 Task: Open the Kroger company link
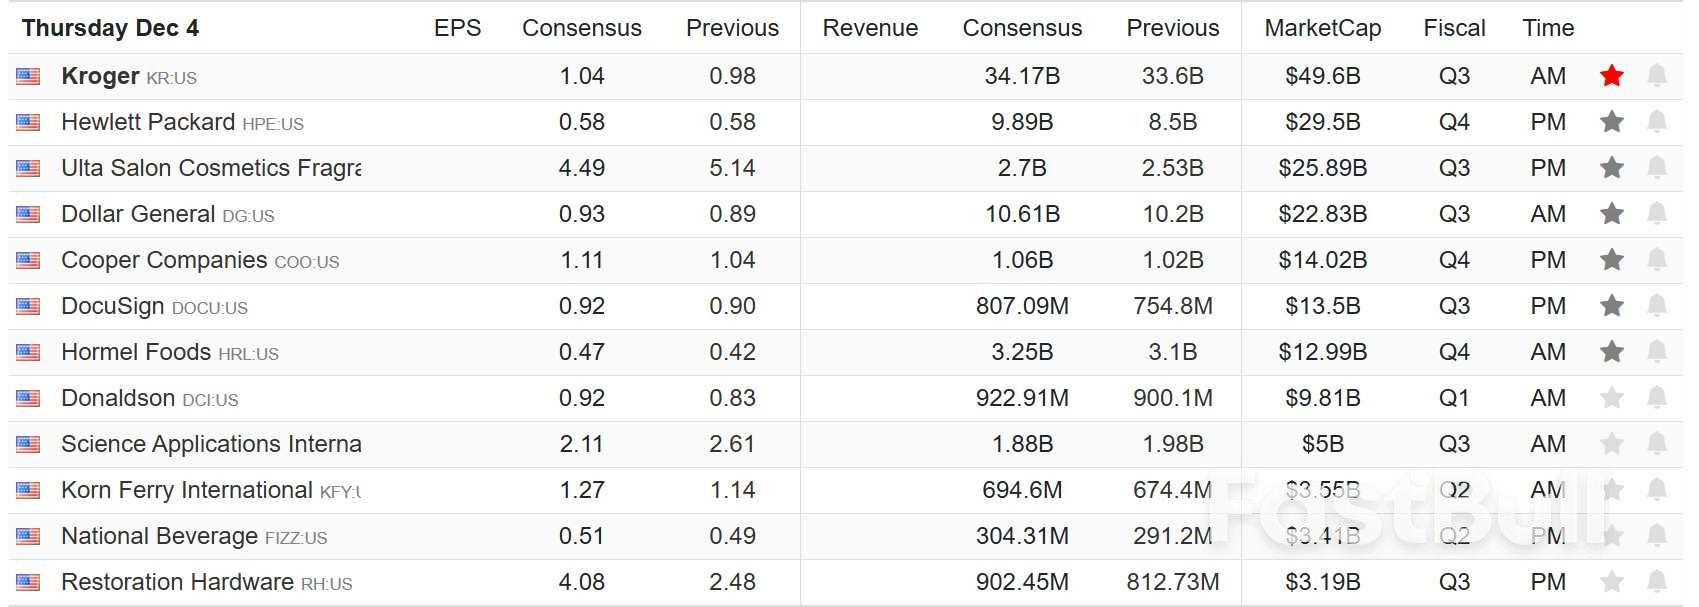tap(100, 76)
